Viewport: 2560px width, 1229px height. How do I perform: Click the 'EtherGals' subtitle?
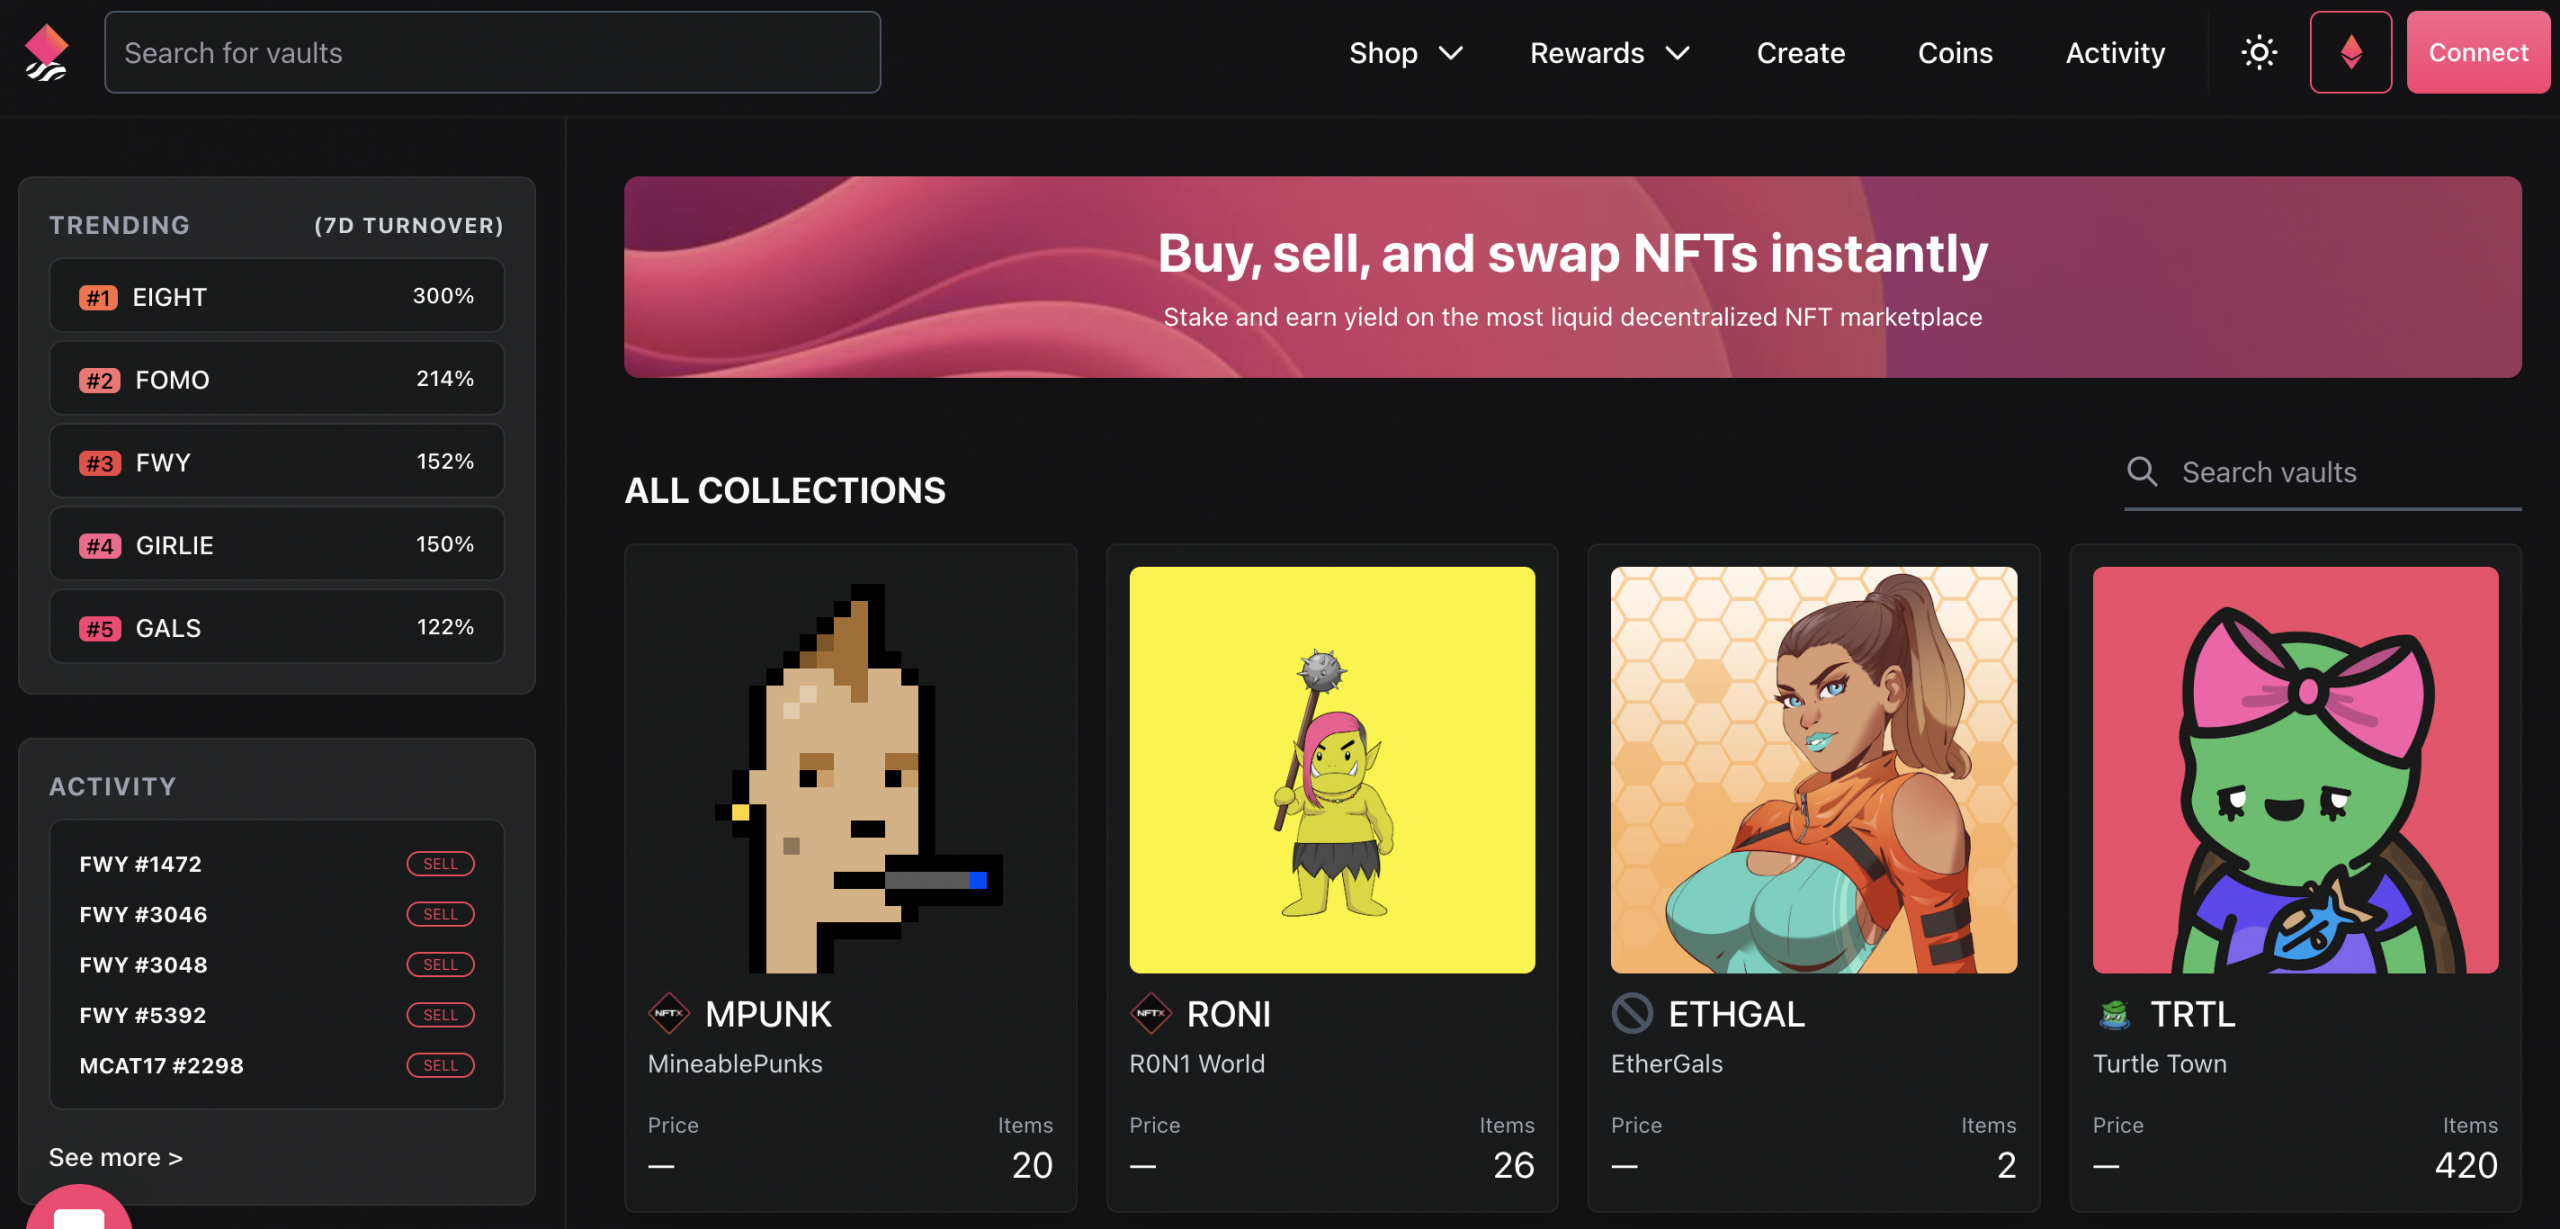1667,1063
